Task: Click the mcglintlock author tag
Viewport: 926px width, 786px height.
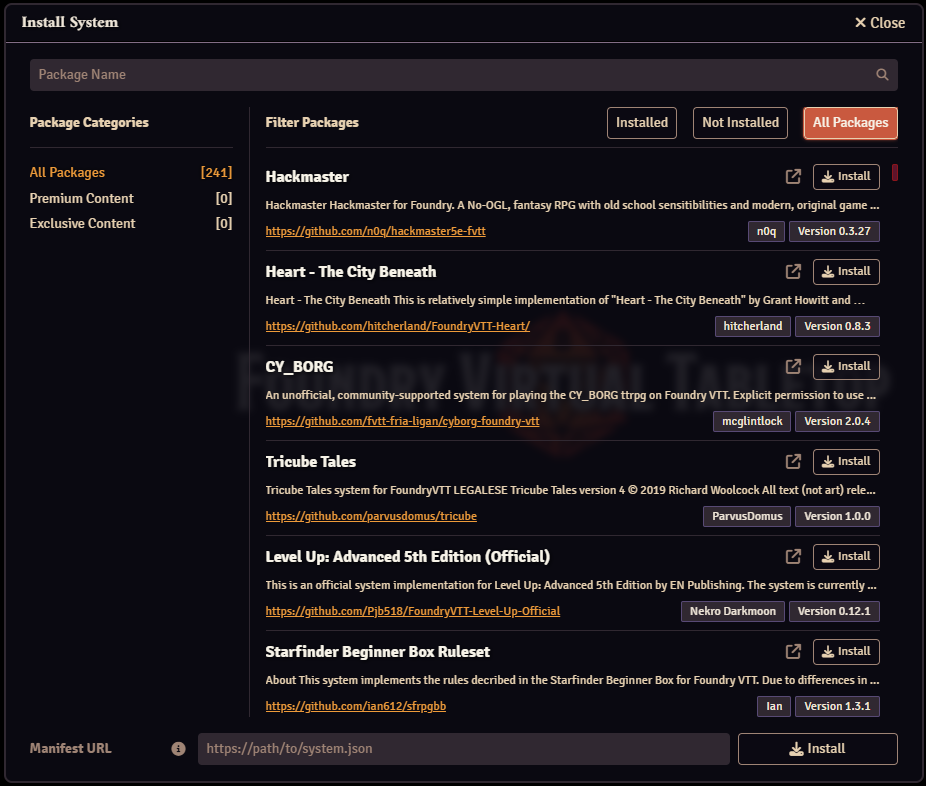Action: tap(752, 422)
